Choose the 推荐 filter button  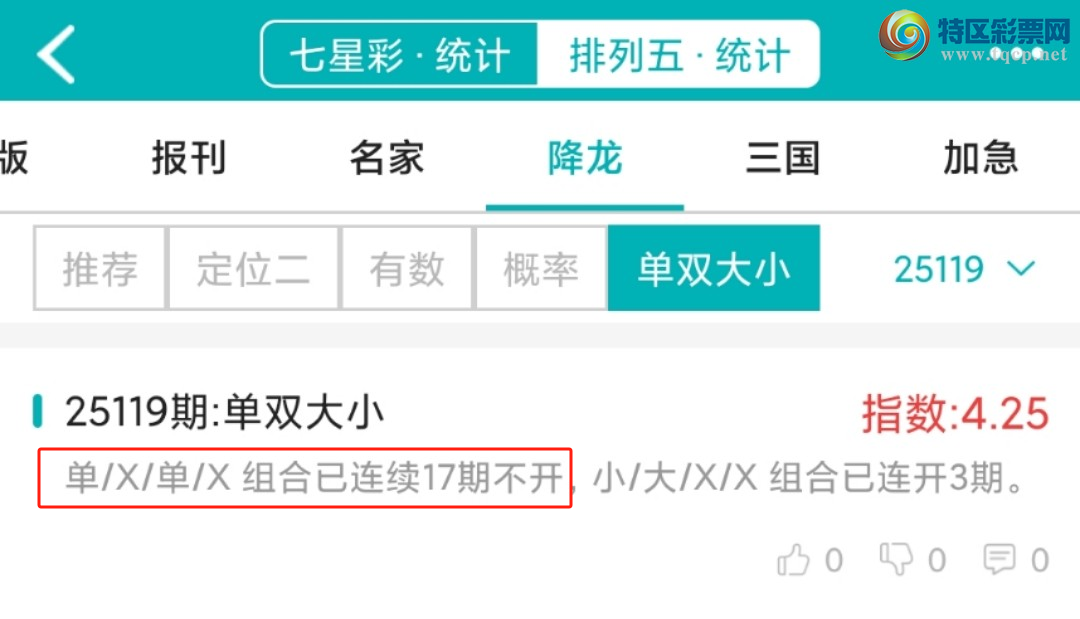[x=100, y=268]
